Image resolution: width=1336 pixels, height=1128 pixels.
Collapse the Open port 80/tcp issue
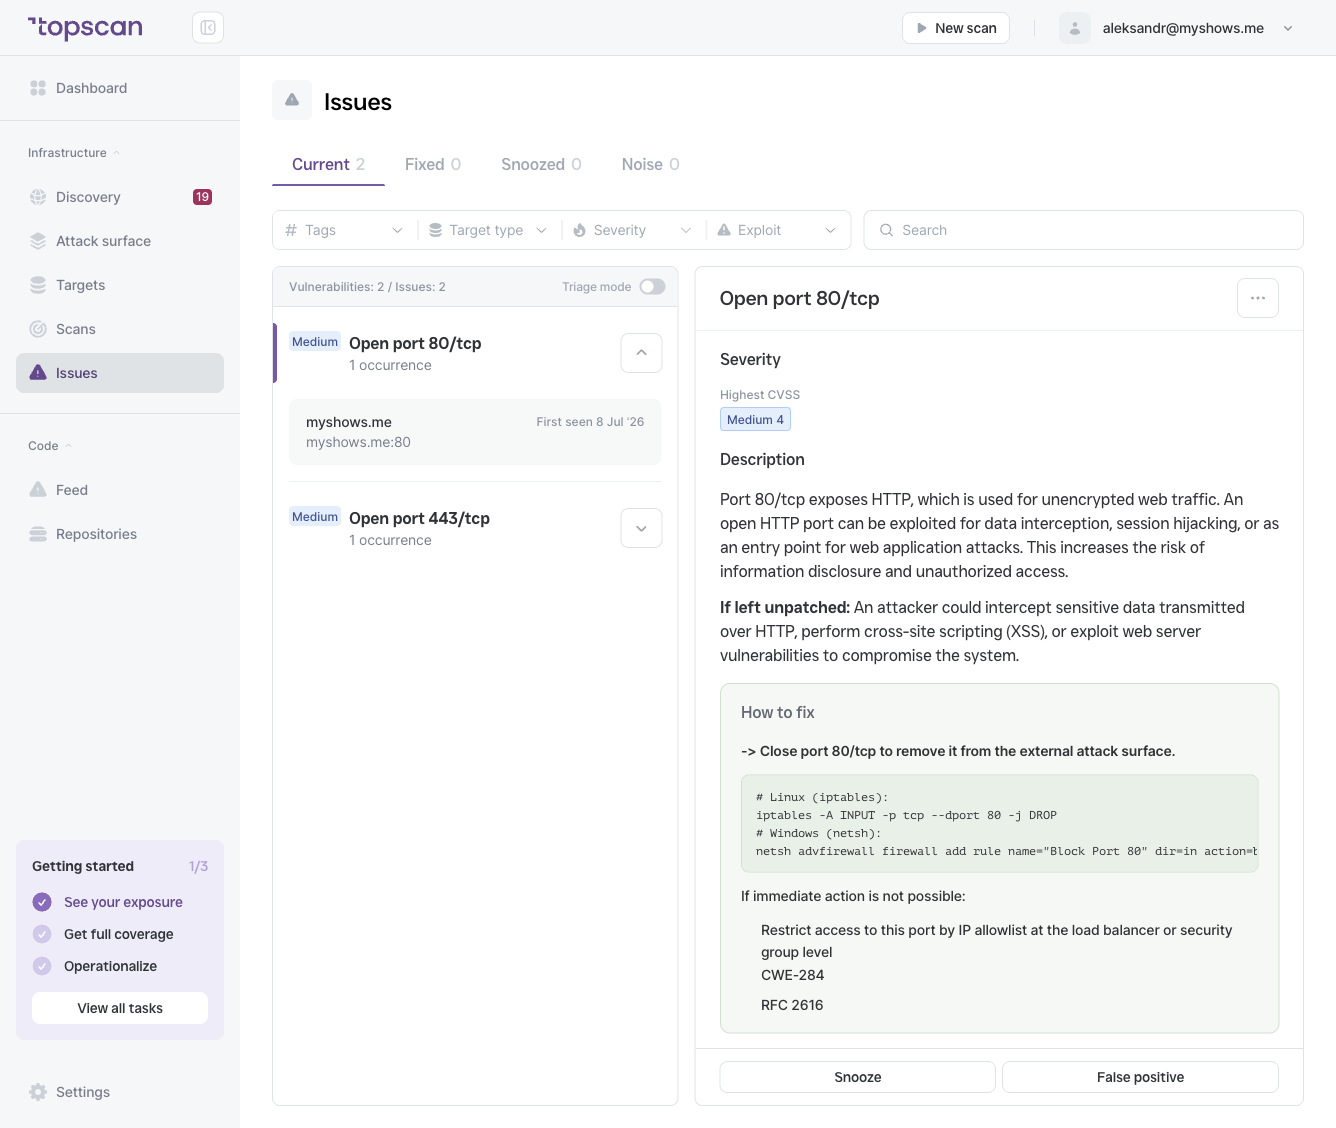[641, 353]
